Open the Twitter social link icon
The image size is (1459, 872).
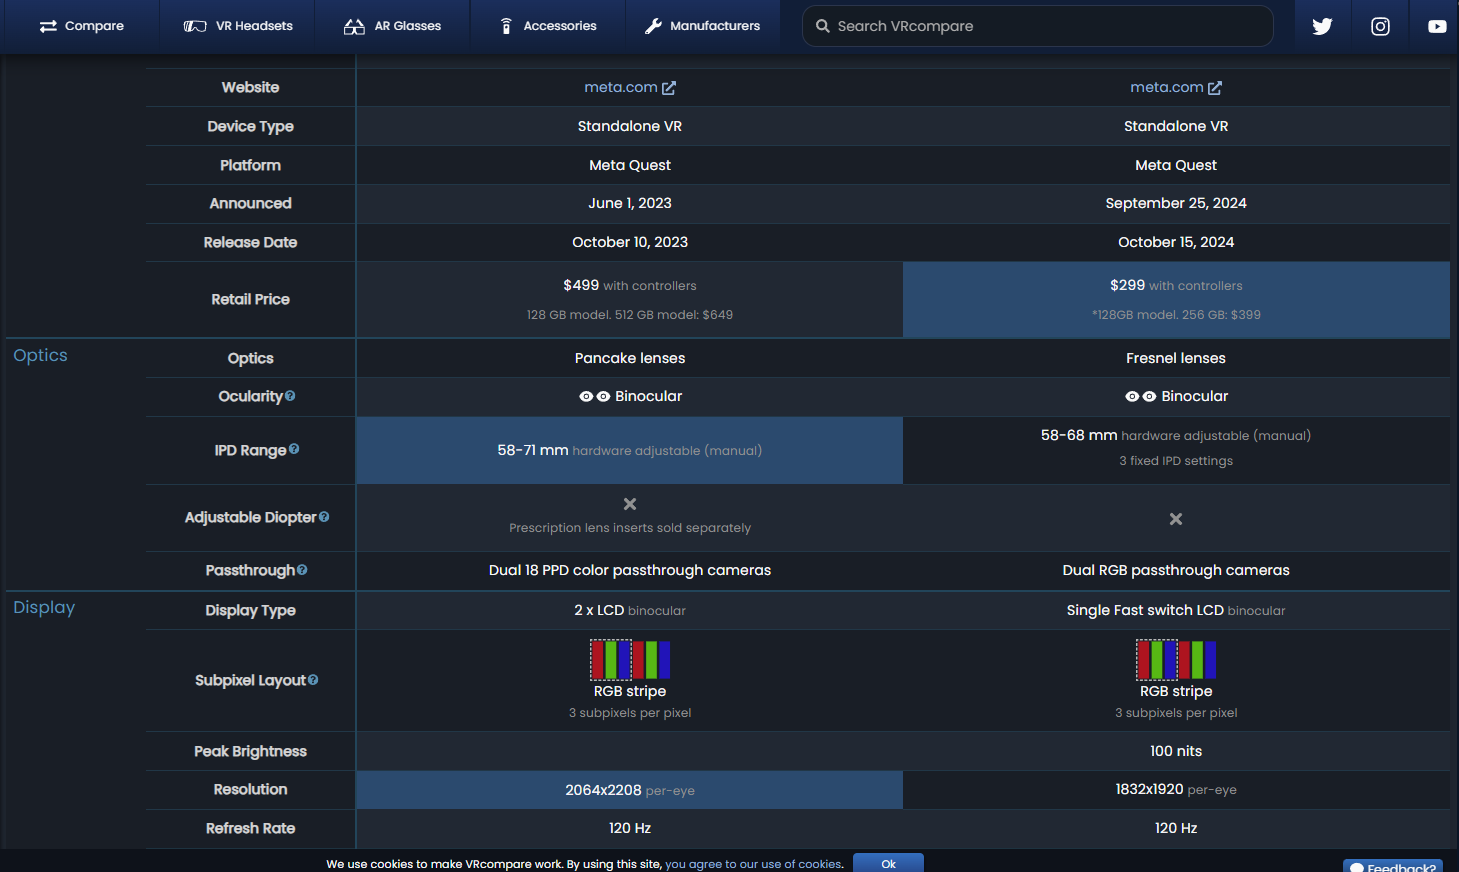click(1322, 26)
